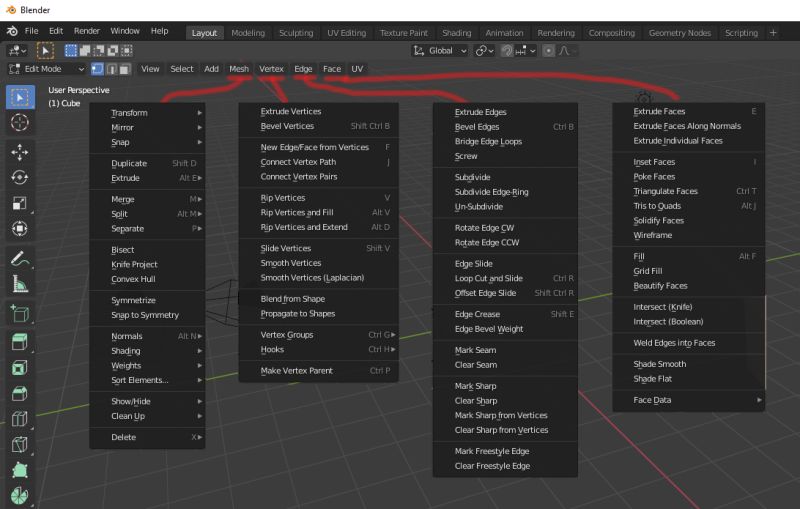This screenshot has width=800, height=509.
Task: Open the Edge menu
Action: point(303,69)
